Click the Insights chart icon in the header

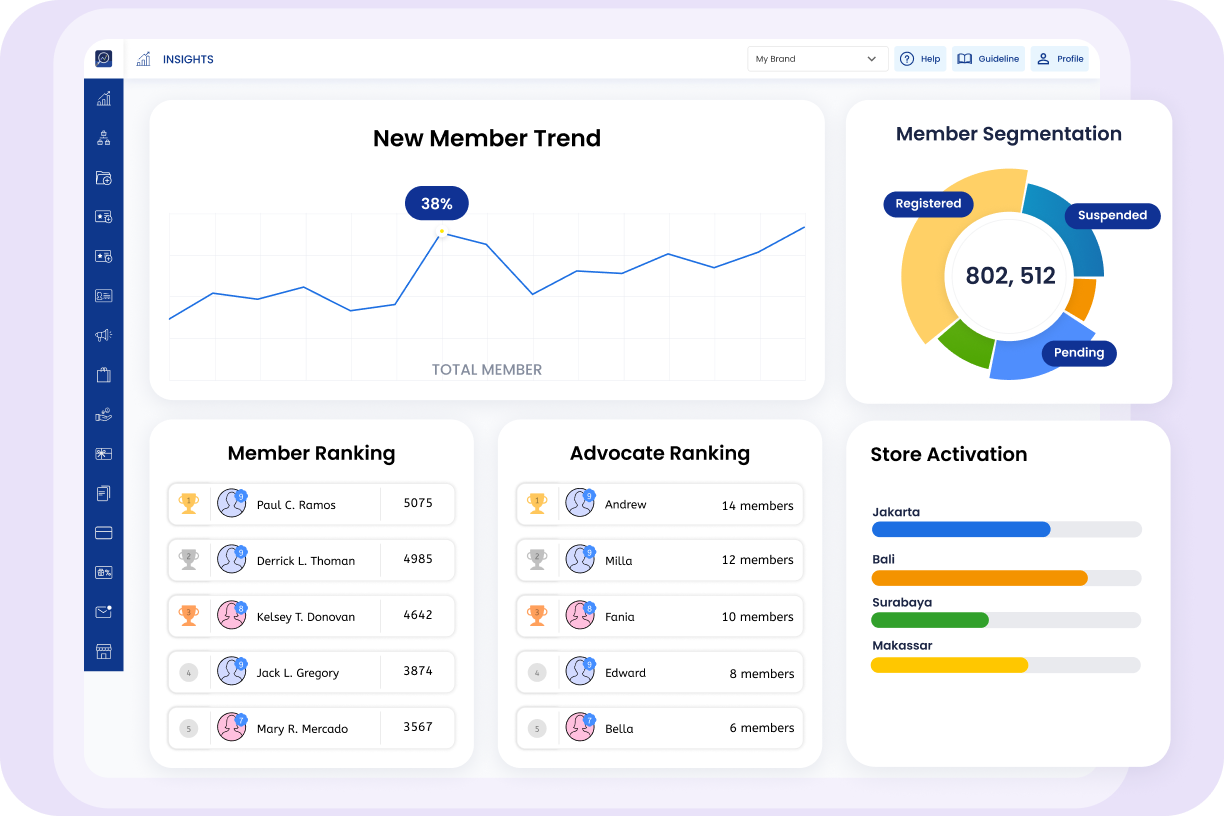pos(144,59)
